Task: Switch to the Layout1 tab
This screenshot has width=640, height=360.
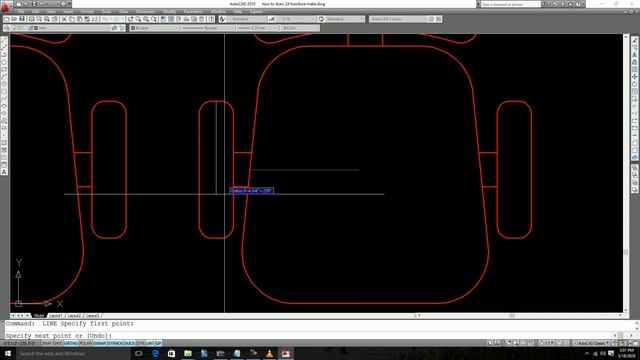Action: pos(55,316)
